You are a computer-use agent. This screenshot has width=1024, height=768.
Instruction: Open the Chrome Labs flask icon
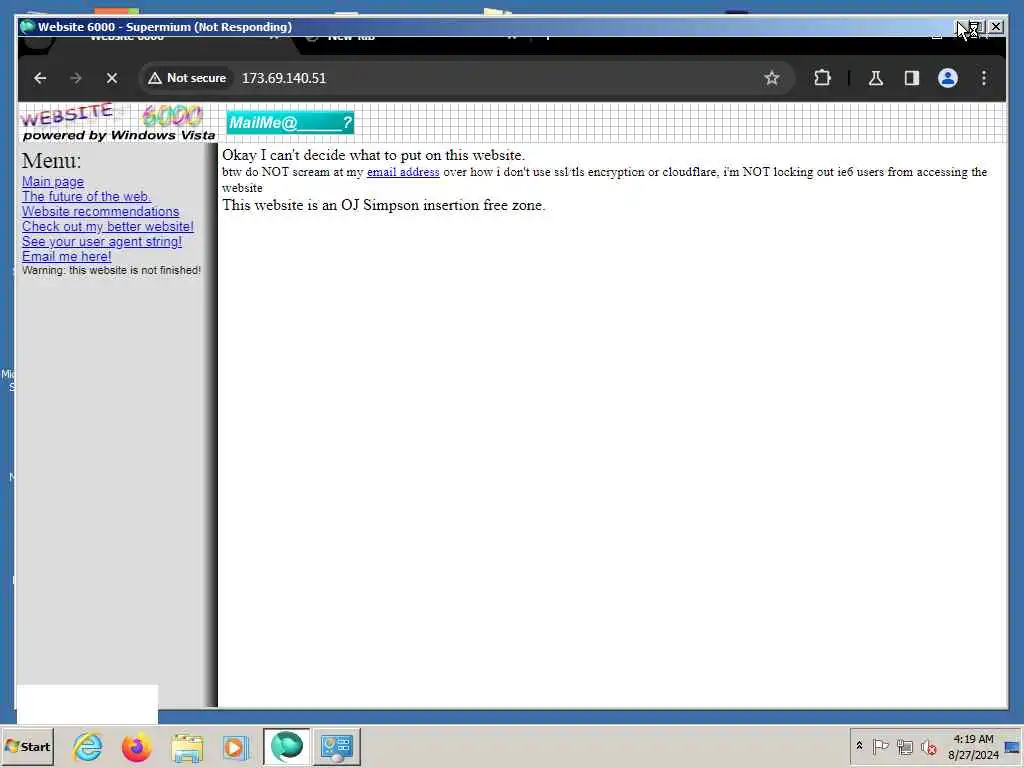[x=876, y=78]
